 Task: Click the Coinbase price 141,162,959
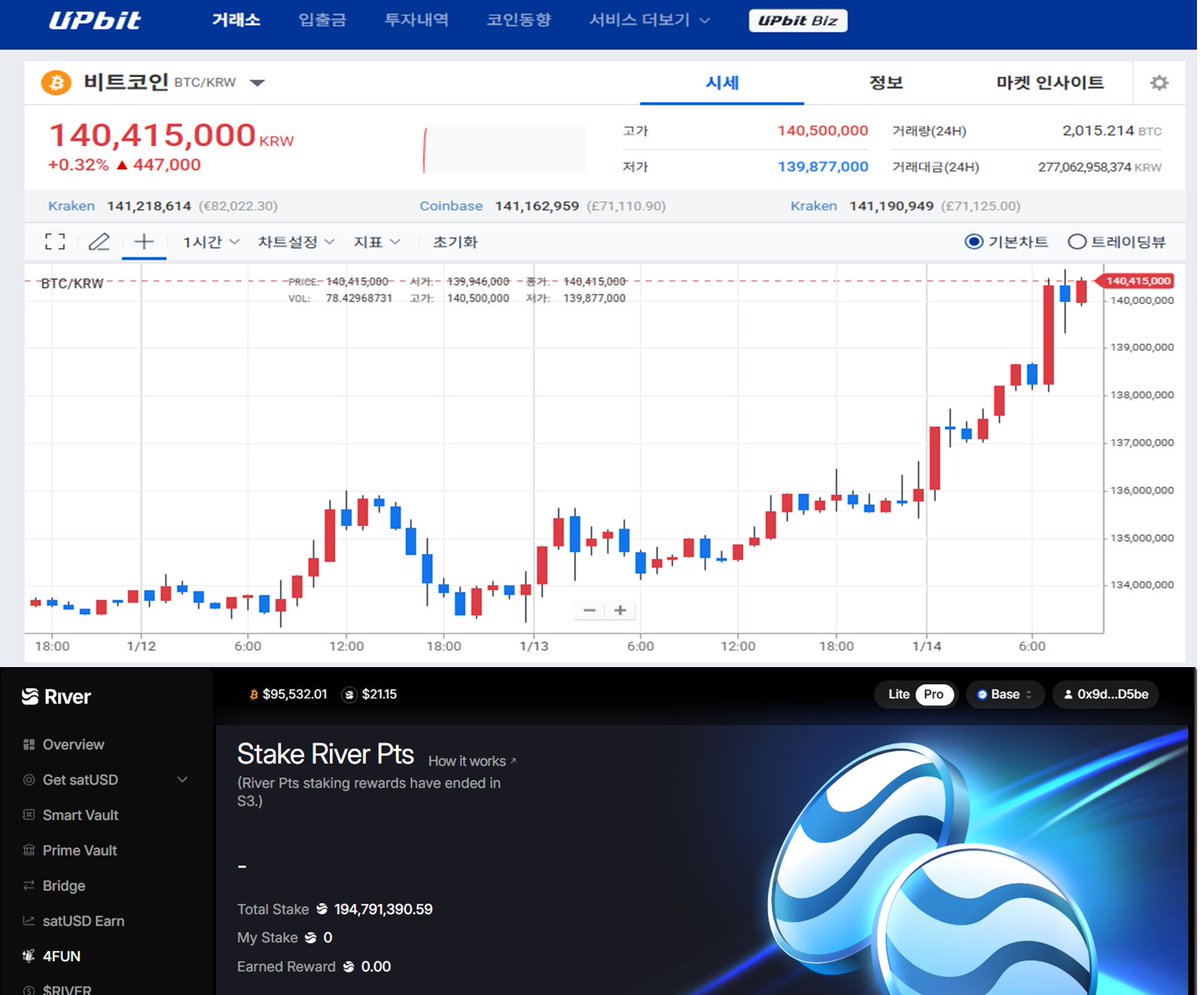(x=535, y=206)
